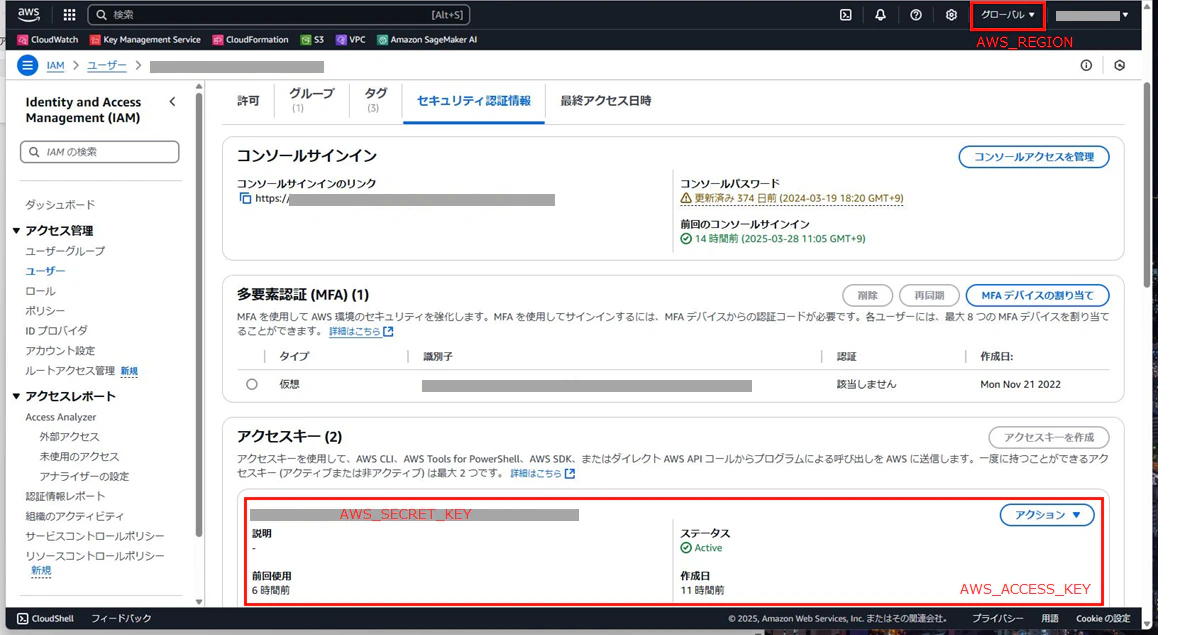
Task: Open the services grid menu icon
Action: 69,15
